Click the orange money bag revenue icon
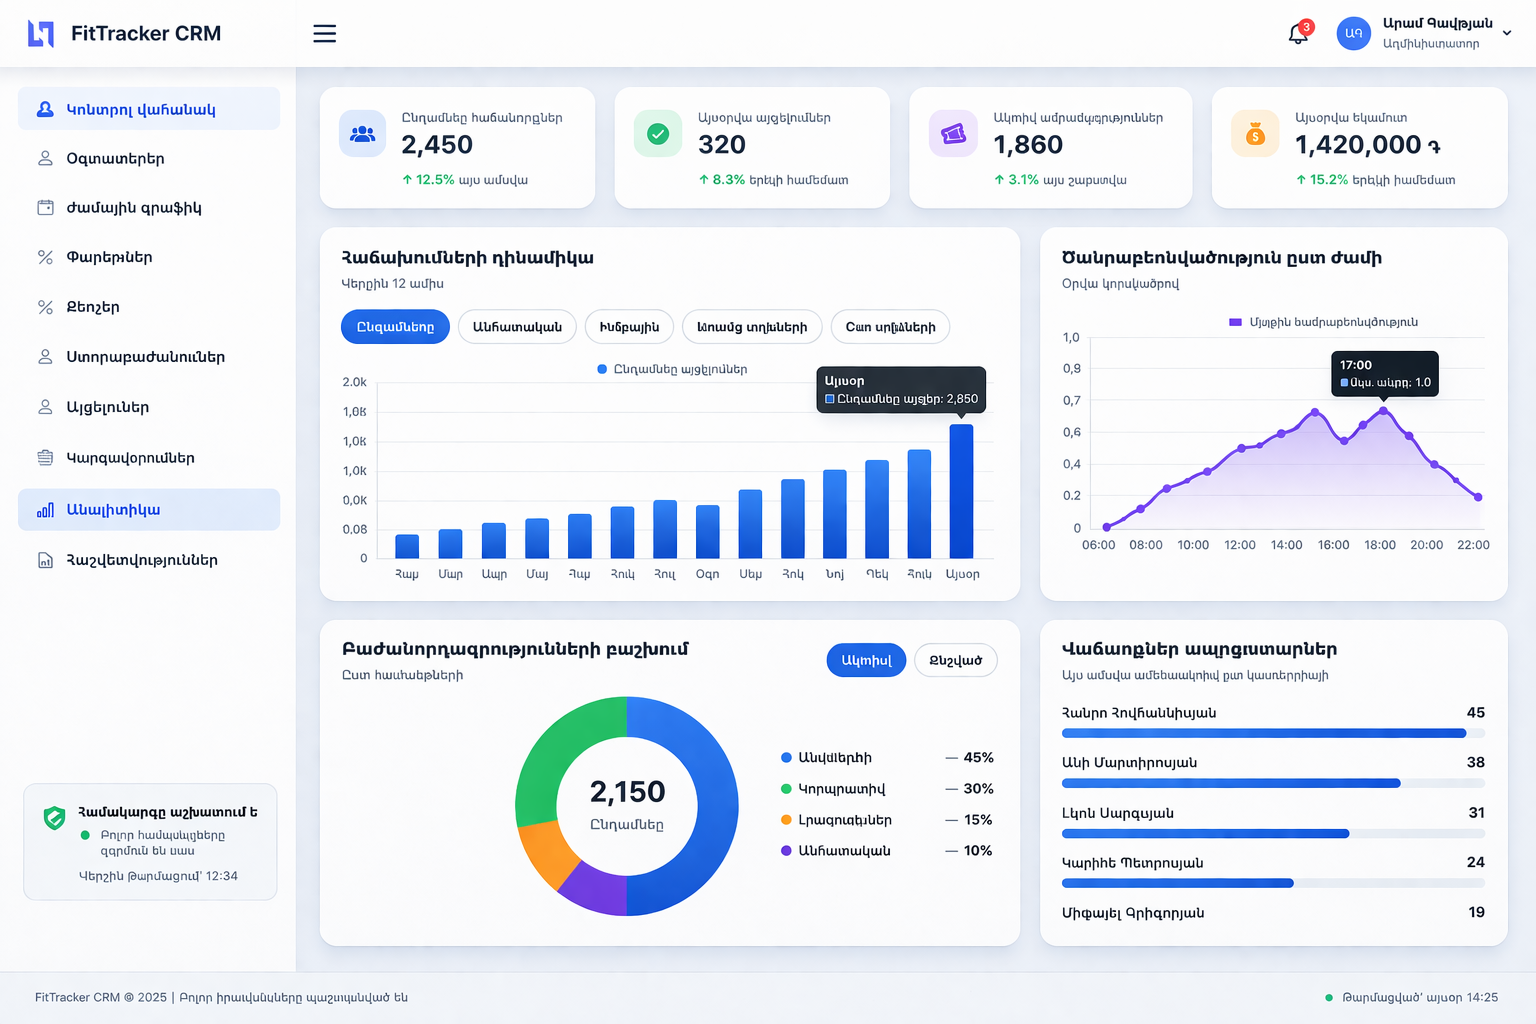Image resolution: width=1536 pixels, height=1024 pixels. (1255, 134)
